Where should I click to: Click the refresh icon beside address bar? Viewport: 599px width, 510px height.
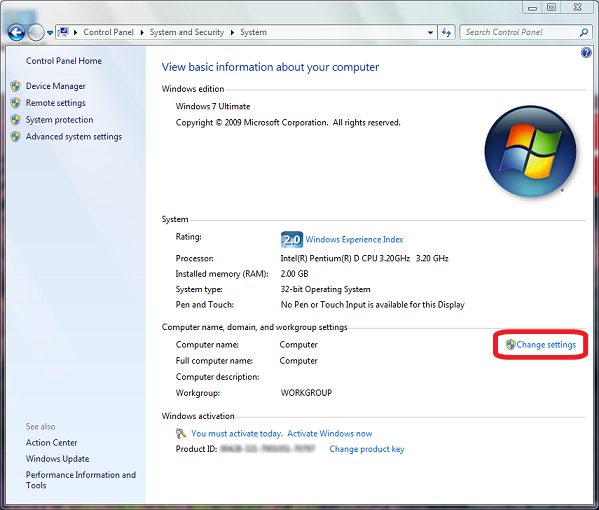(x=446, y=32)
